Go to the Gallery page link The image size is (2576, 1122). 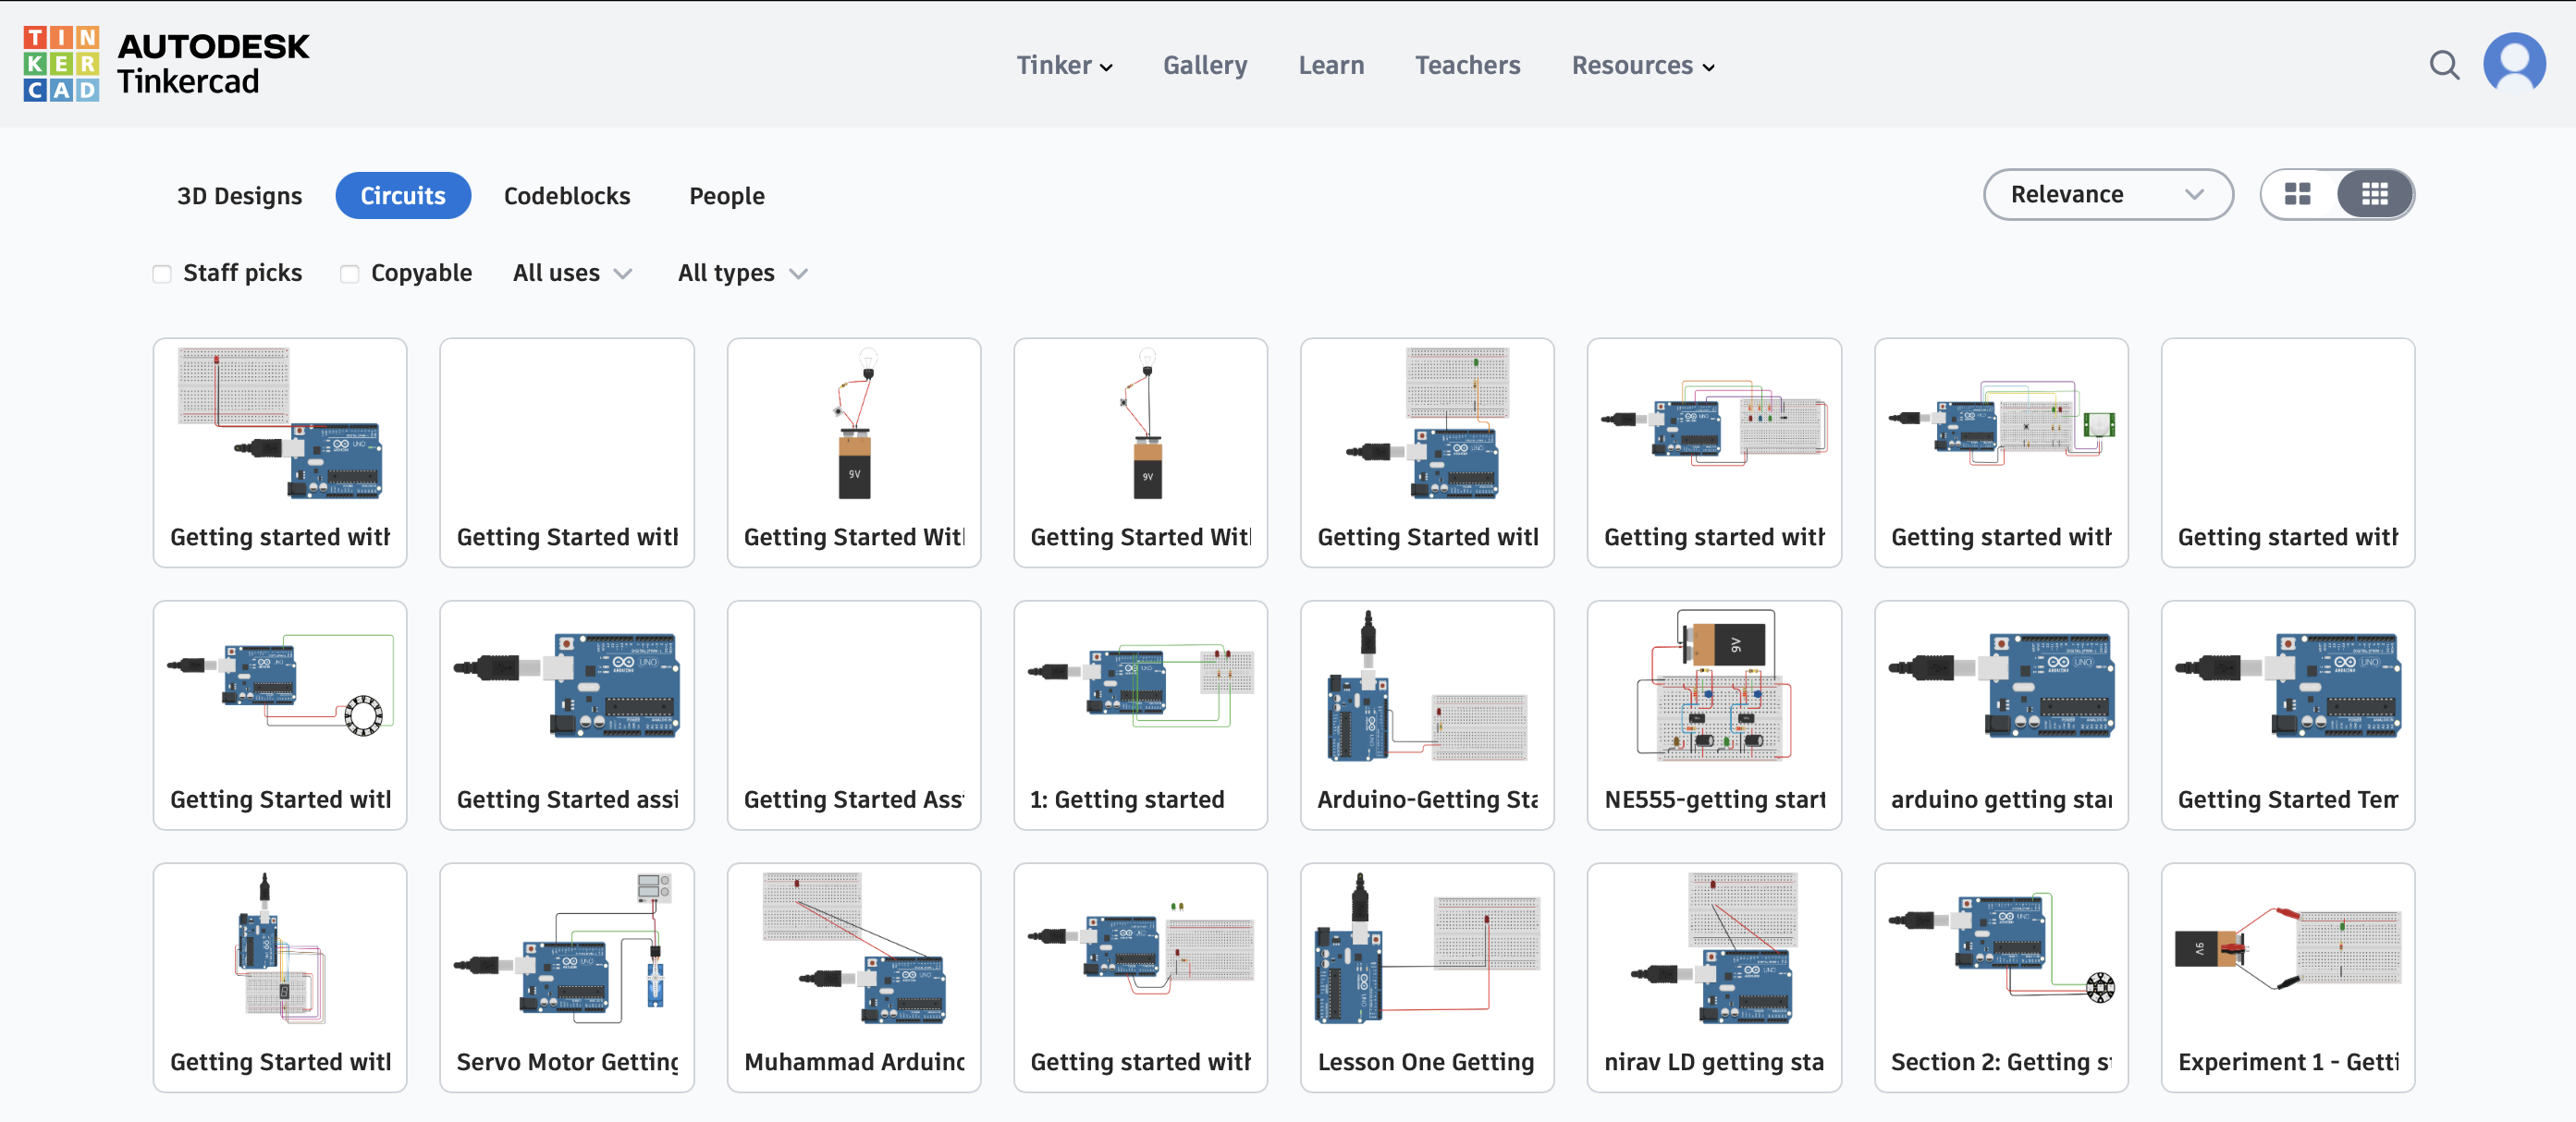(x=1204, y=65)
